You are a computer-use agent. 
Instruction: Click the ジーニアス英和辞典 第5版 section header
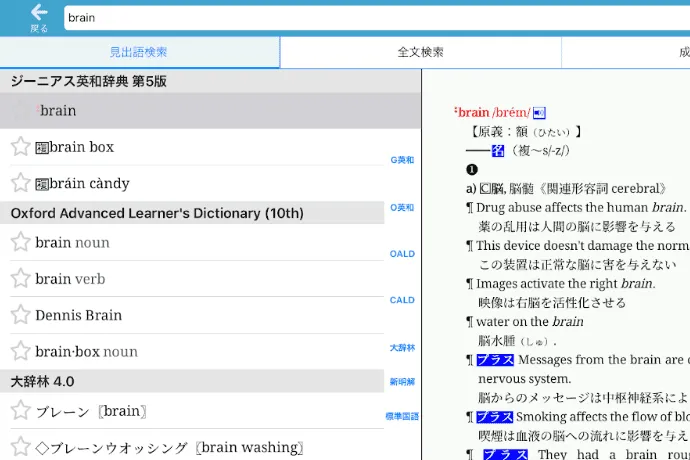pyautogui.click(x=210, y=81)
